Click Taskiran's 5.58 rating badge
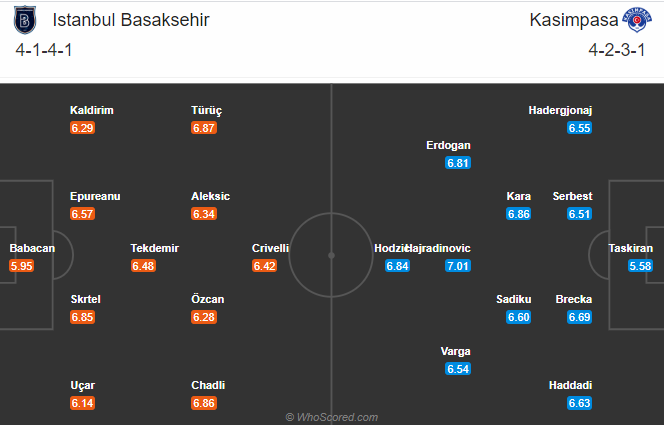Viewport: 664px width, 425px height. pos(641,265)
